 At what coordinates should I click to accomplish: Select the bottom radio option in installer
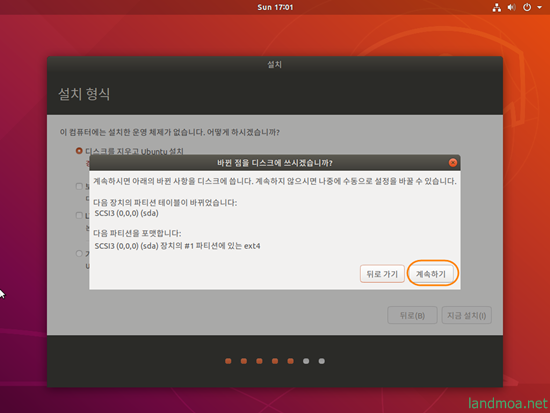[x=79, y=253]
